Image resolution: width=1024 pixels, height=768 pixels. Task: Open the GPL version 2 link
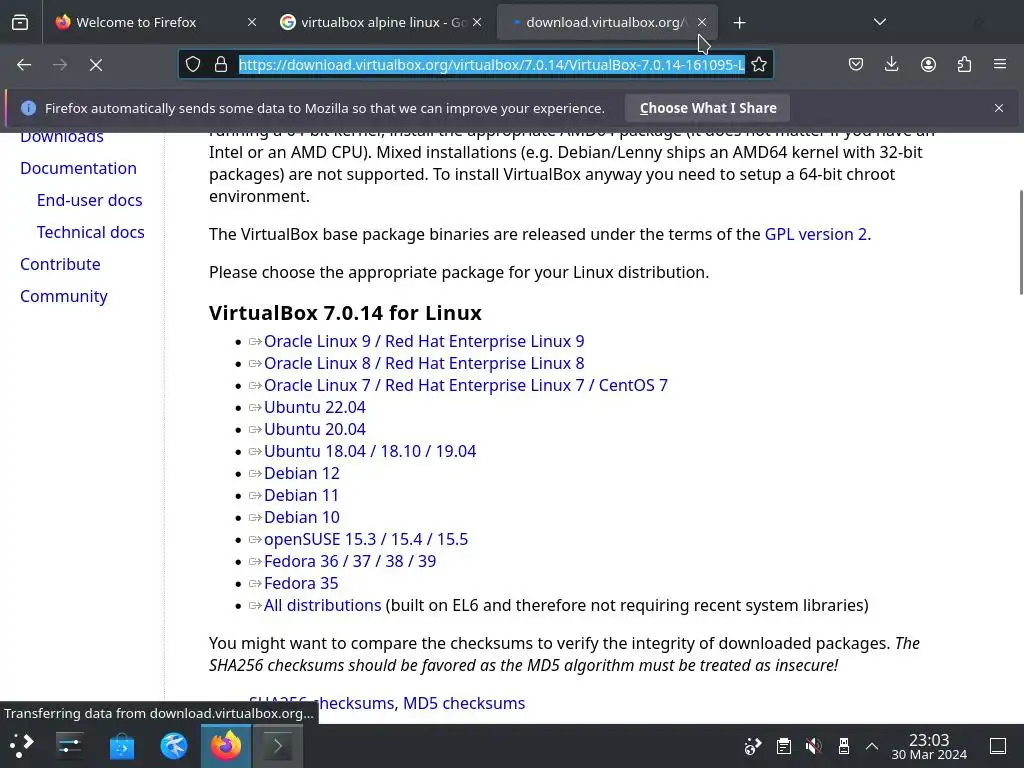click(x=816, y=234)
